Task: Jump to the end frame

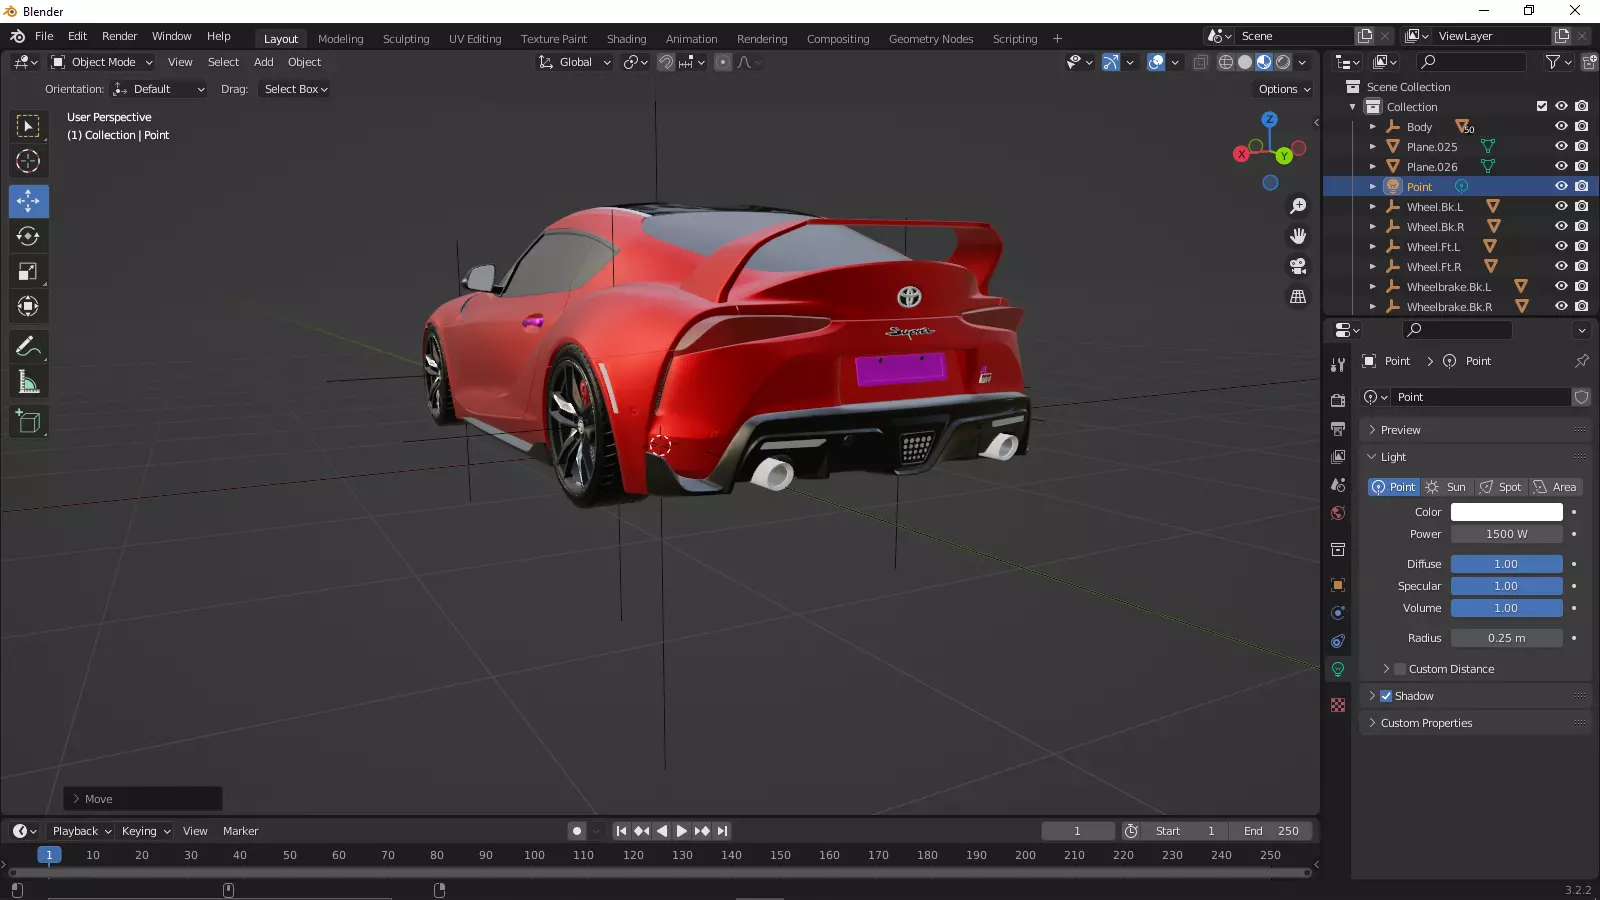Action: (723, 831)
